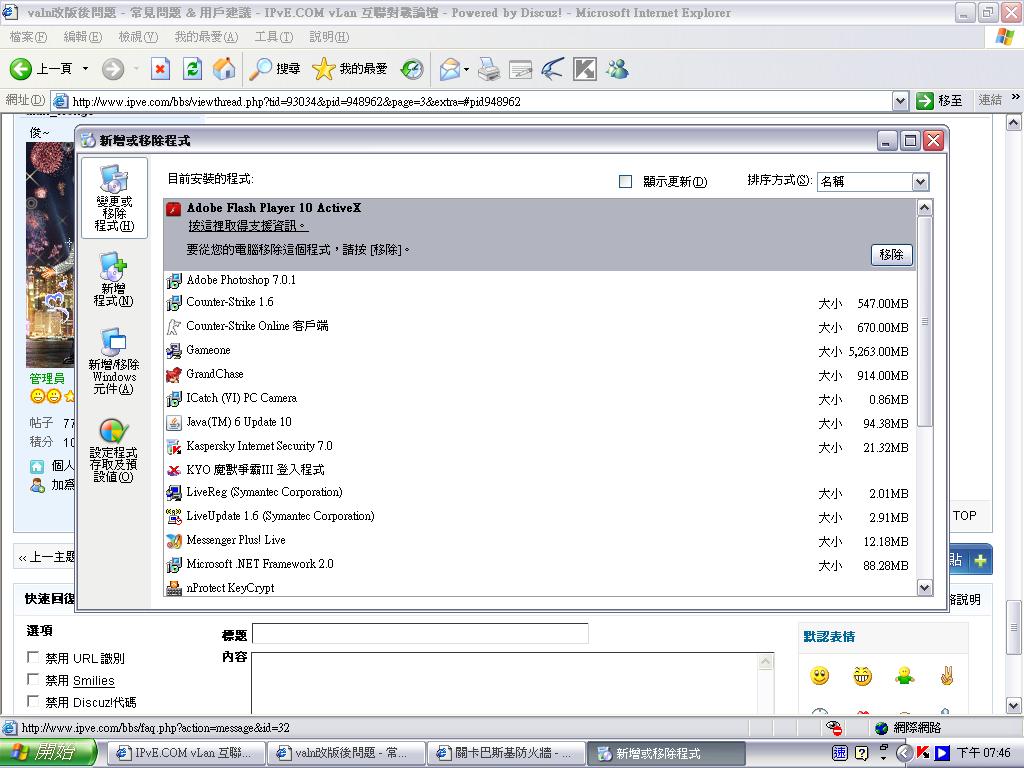The width and height of the screenshot is (1024, 768).
Task: Open the History clock icon
Action: [x=412, y=69]
